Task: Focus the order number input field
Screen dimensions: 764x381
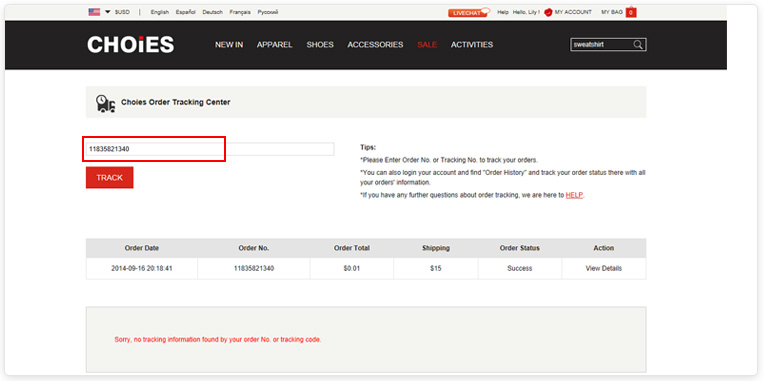Action: pos(210,149)
